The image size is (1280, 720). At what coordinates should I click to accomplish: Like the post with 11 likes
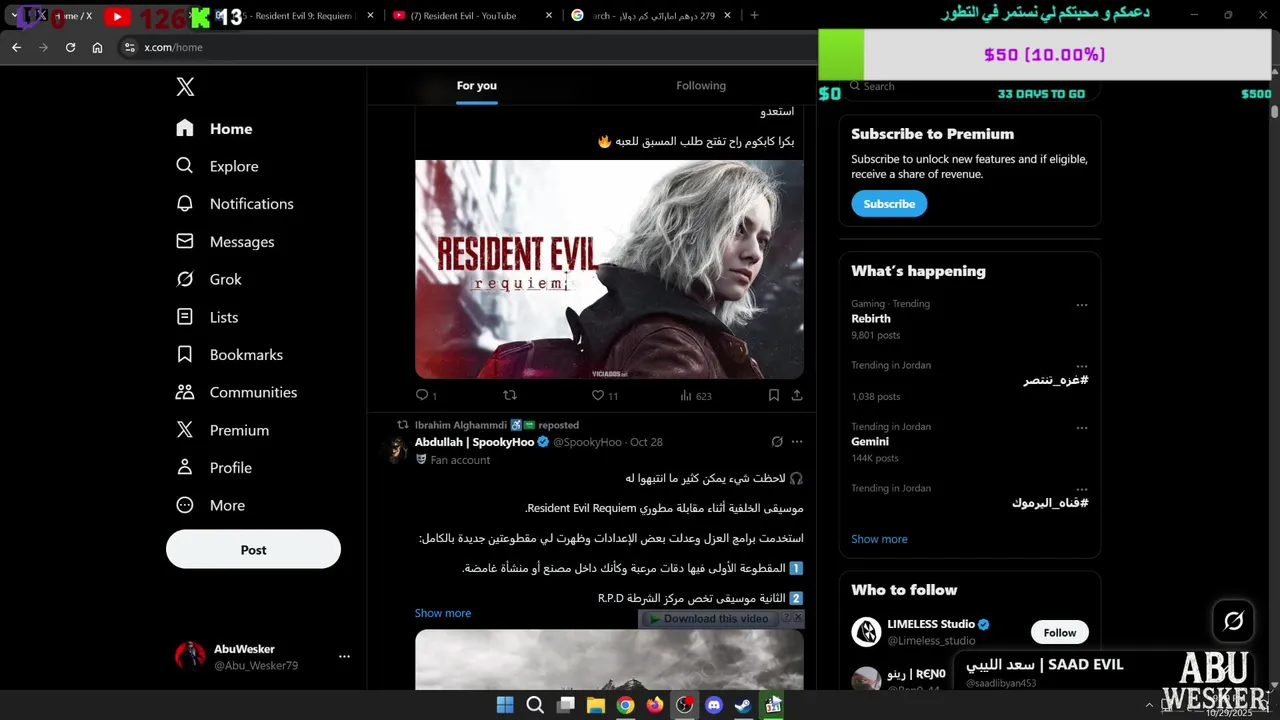[x=604, y=396]
